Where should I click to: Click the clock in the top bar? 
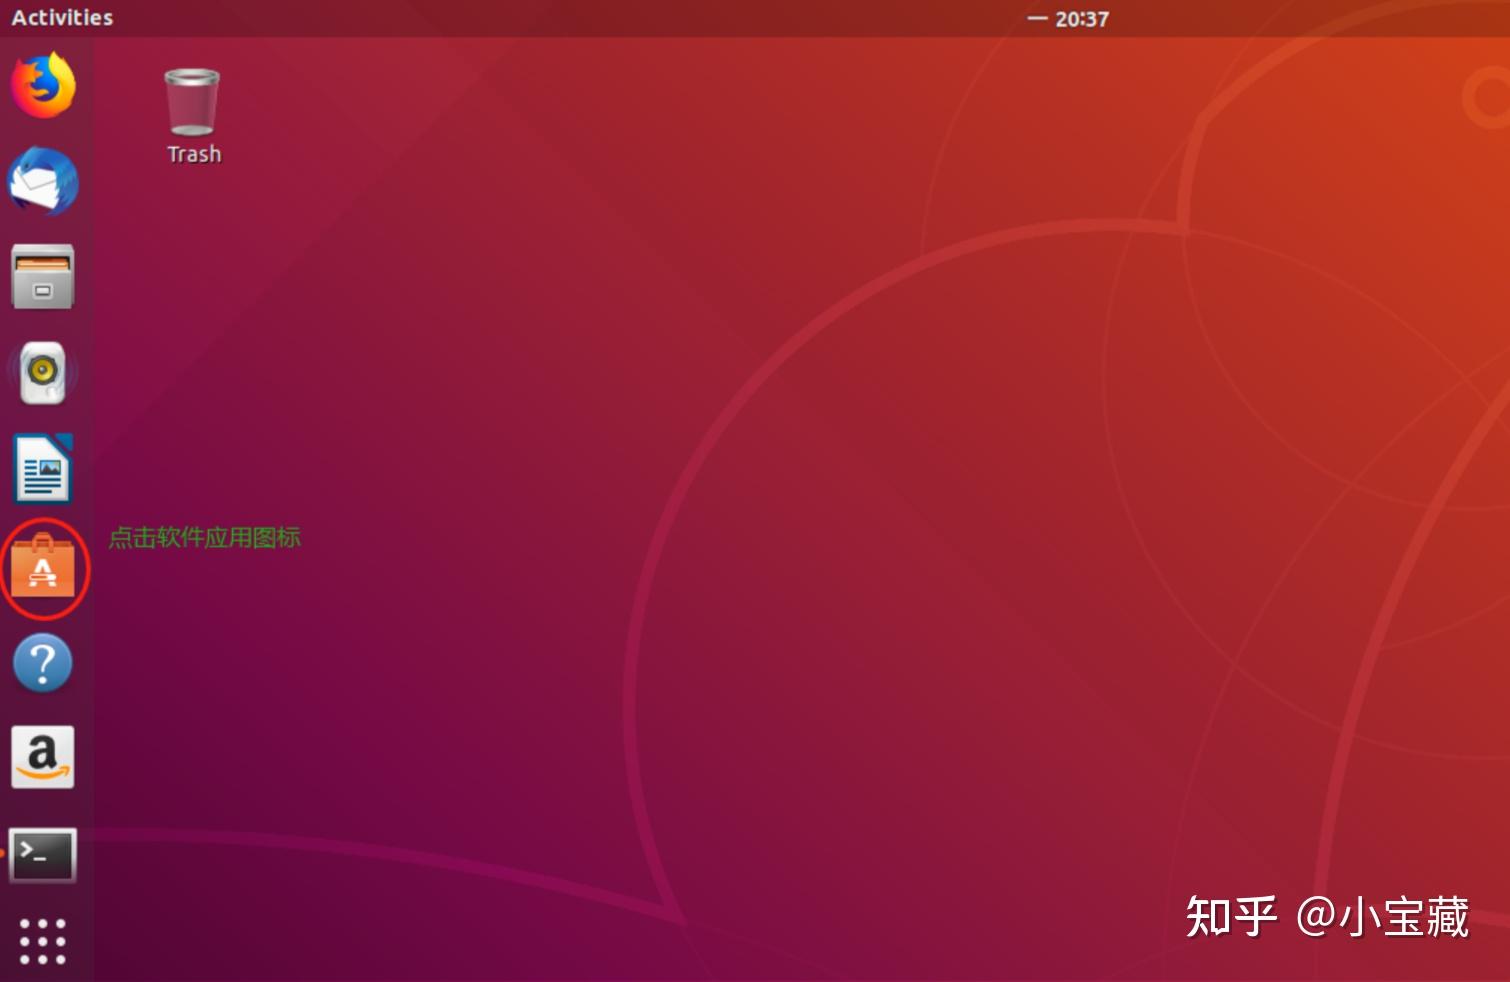pyautogui.click(x=1081, y=17)
